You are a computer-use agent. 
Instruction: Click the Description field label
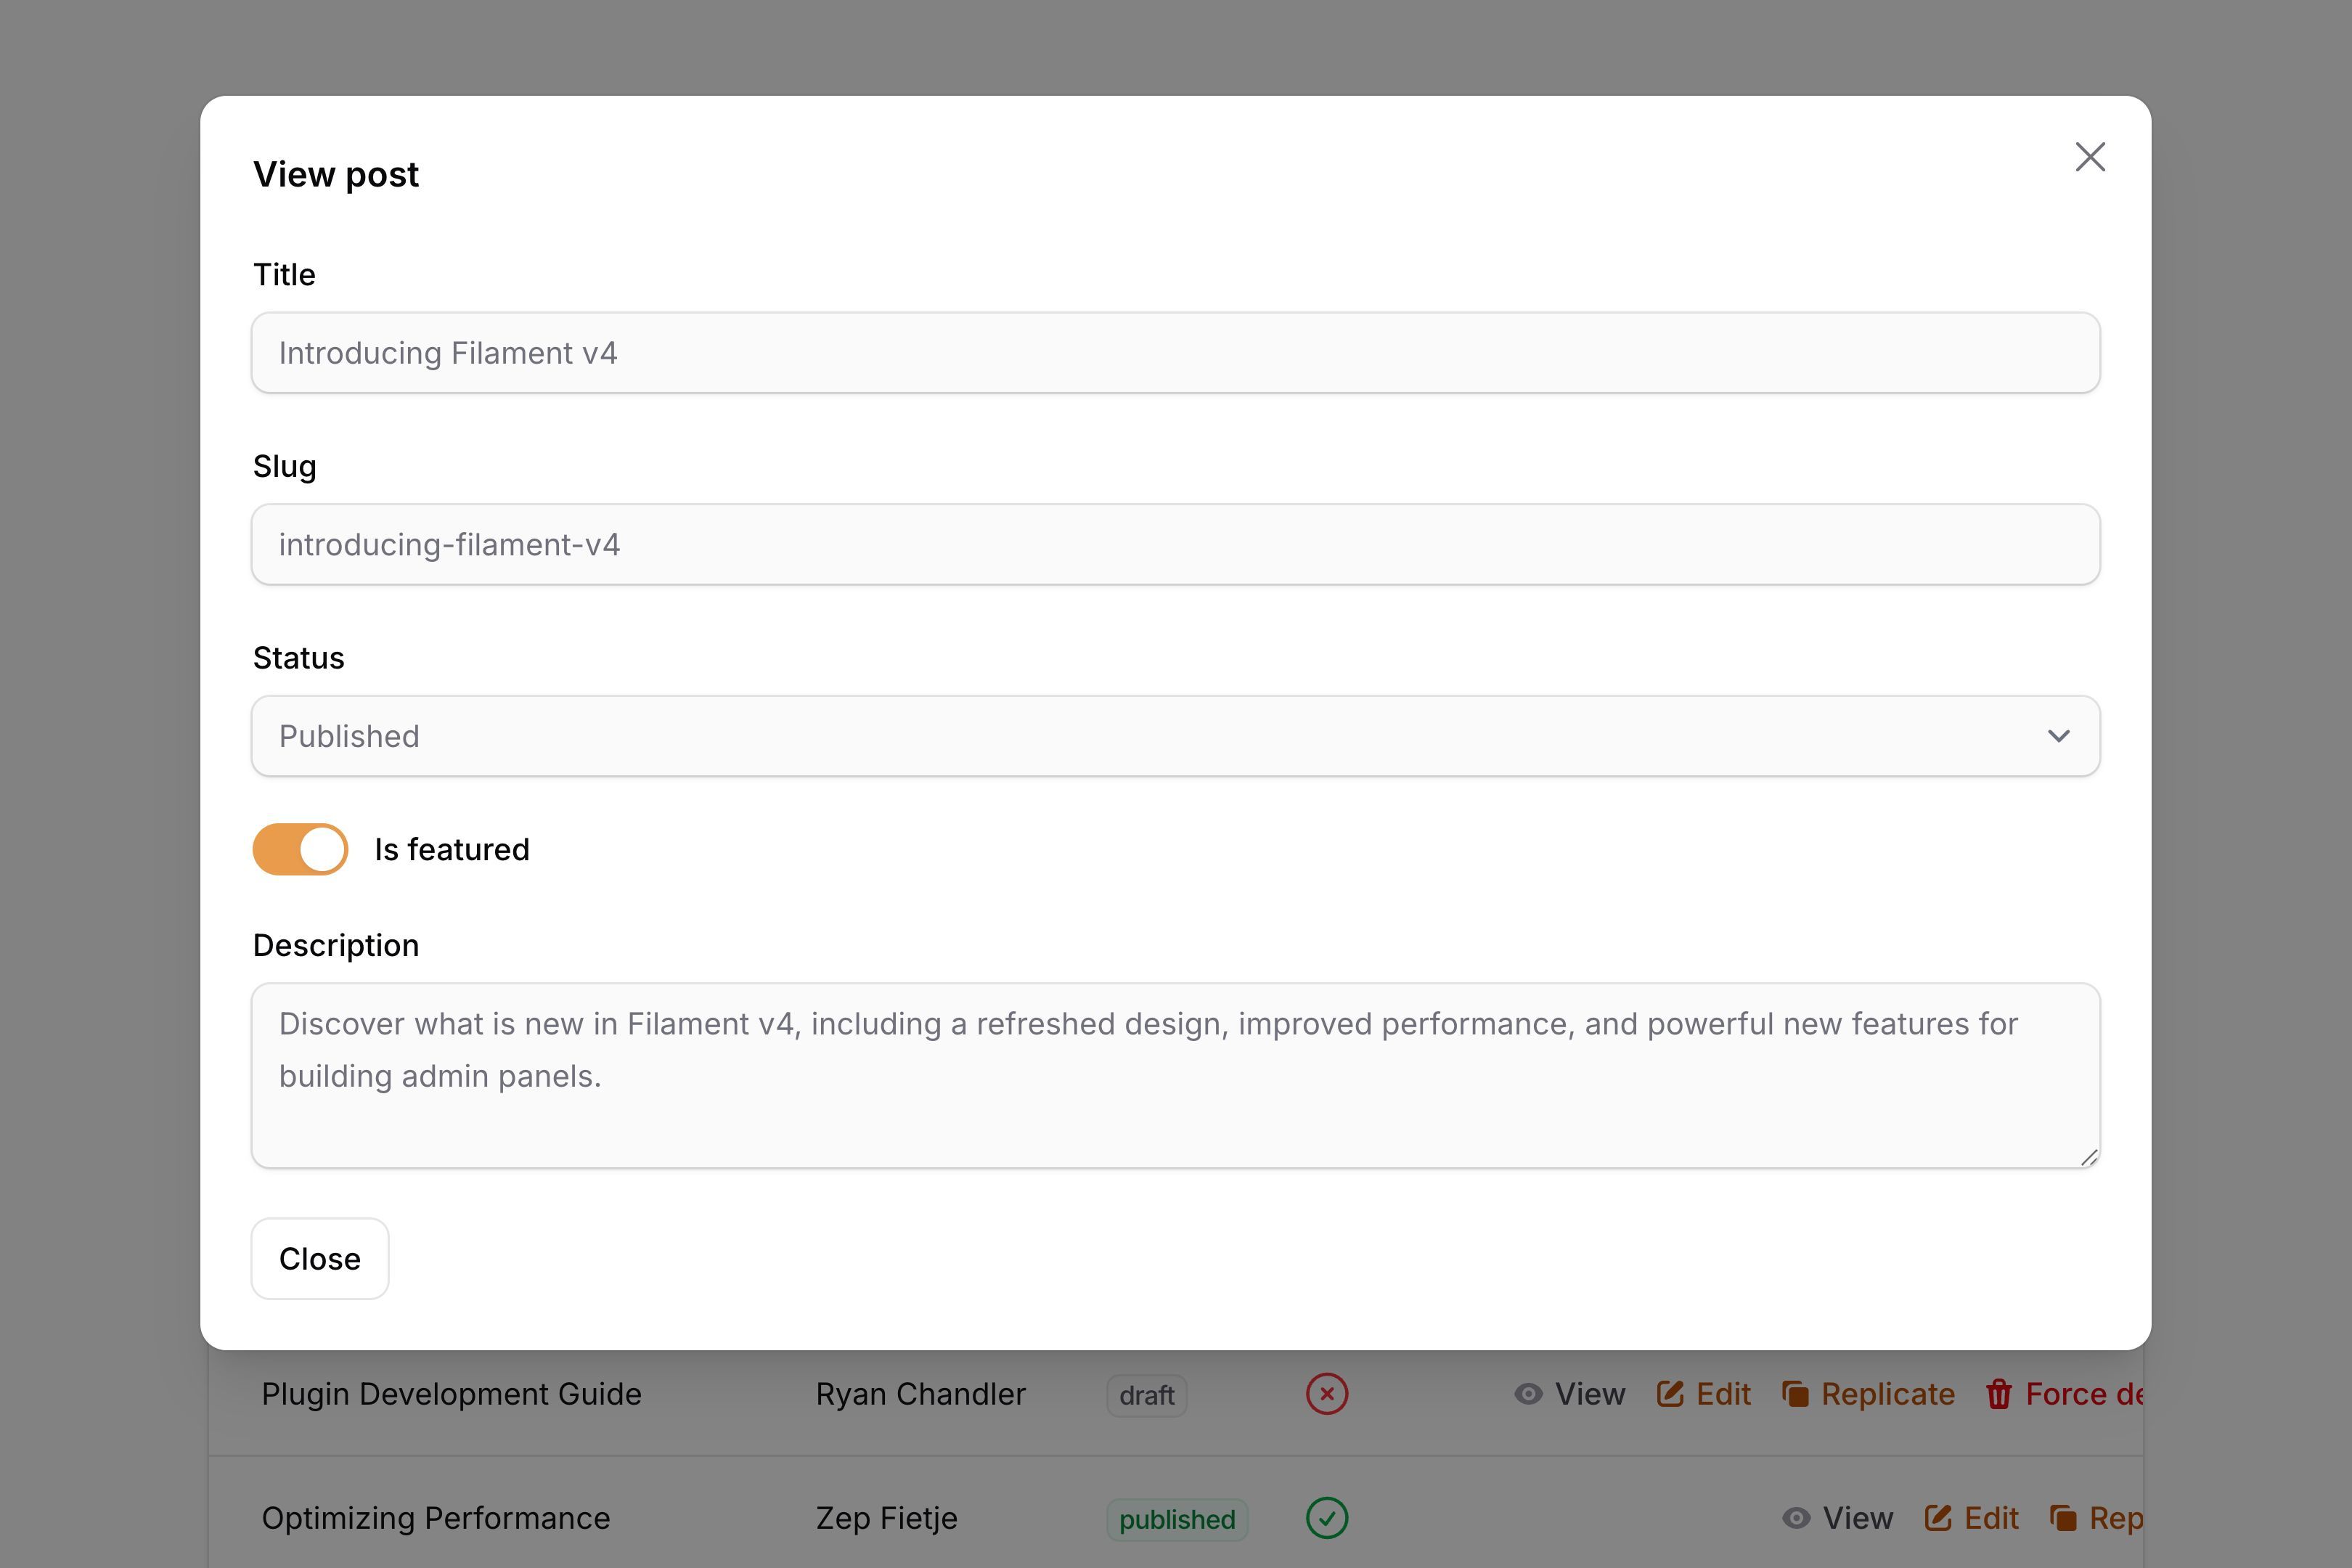(x=336, y=946)
